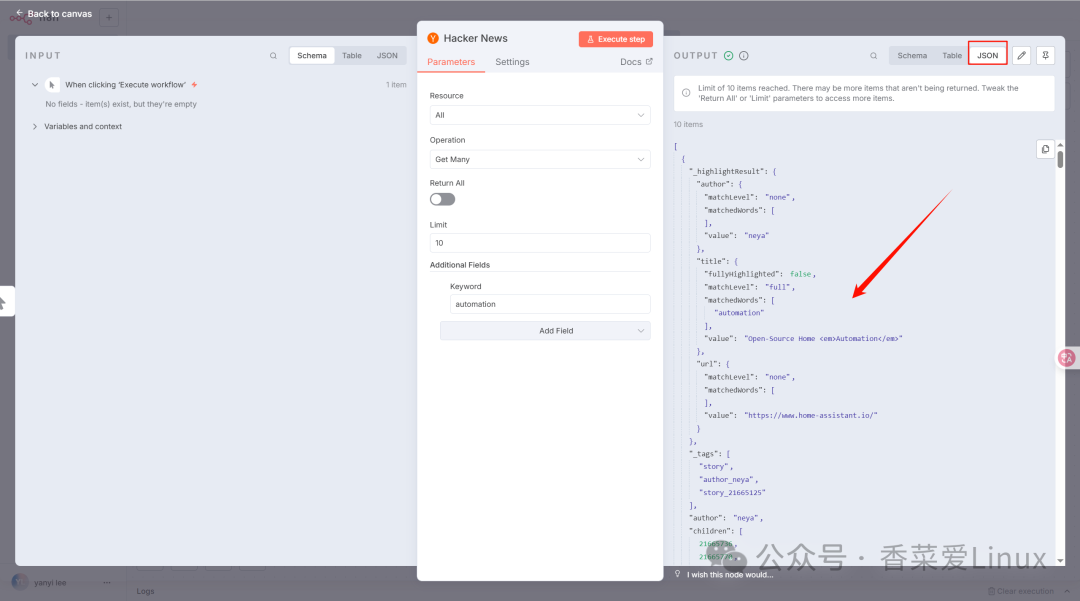Open the Resource dropdown
Screen dimensions: 1080x601
(540, 115)
